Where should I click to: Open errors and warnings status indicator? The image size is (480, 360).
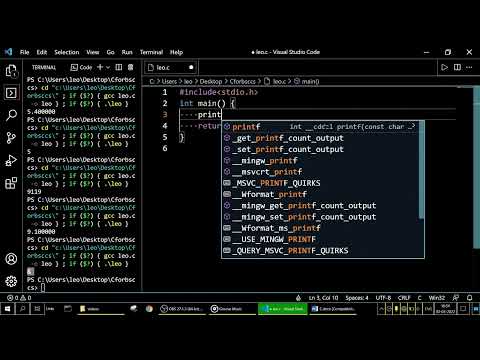tap(19, 298)
